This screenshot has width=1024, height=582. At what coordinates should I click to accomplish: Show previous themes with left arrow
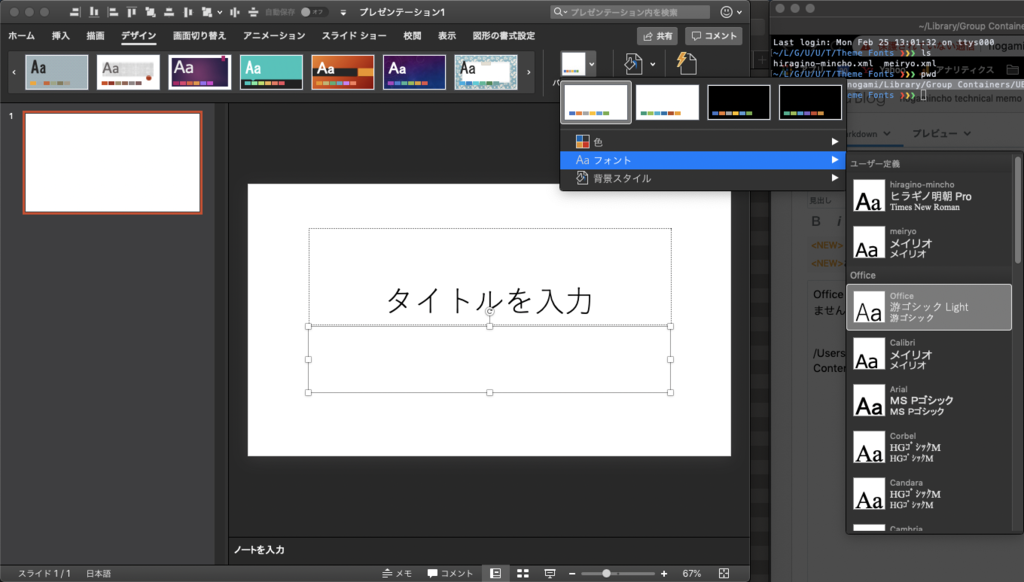pos(14,72)
